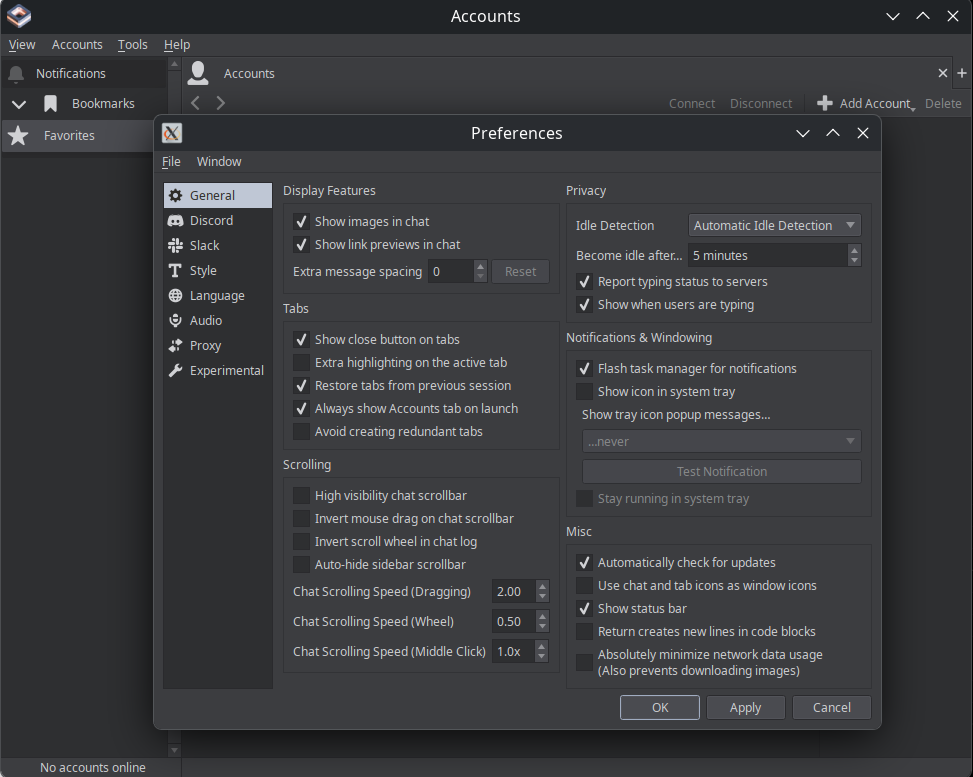Select the Audio microphone icon
Image resolution: width=973 pixels, height=777 pixels.
(176, 321)
